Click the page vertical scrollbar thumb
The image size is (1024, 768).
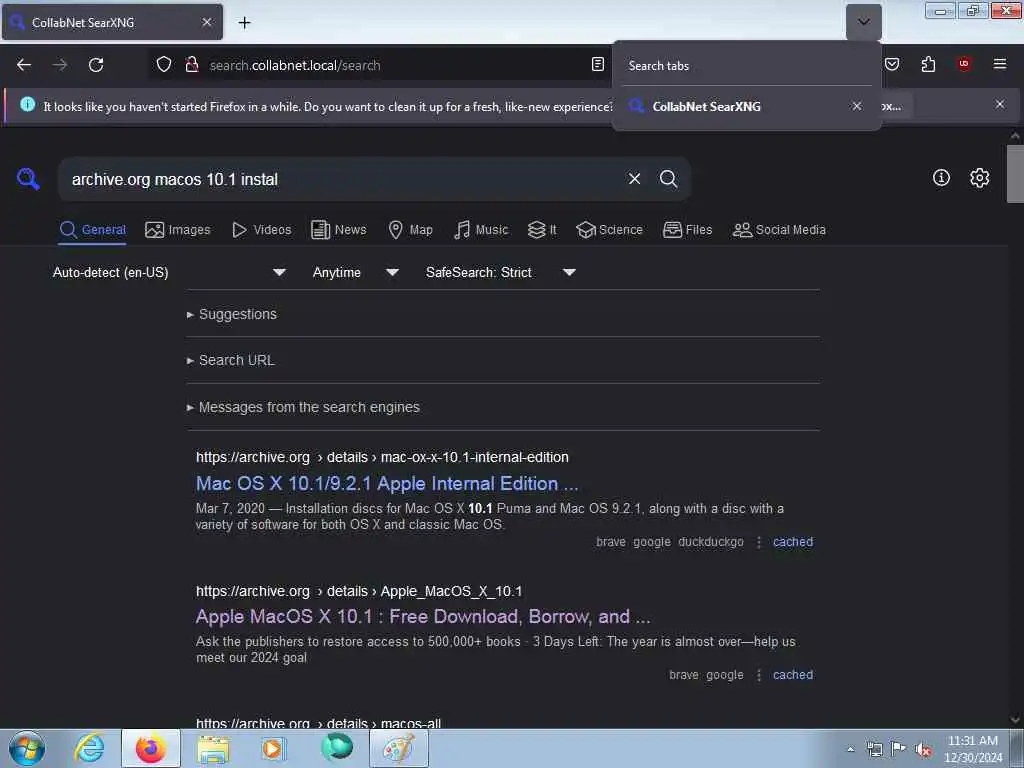click(1014, 174)
